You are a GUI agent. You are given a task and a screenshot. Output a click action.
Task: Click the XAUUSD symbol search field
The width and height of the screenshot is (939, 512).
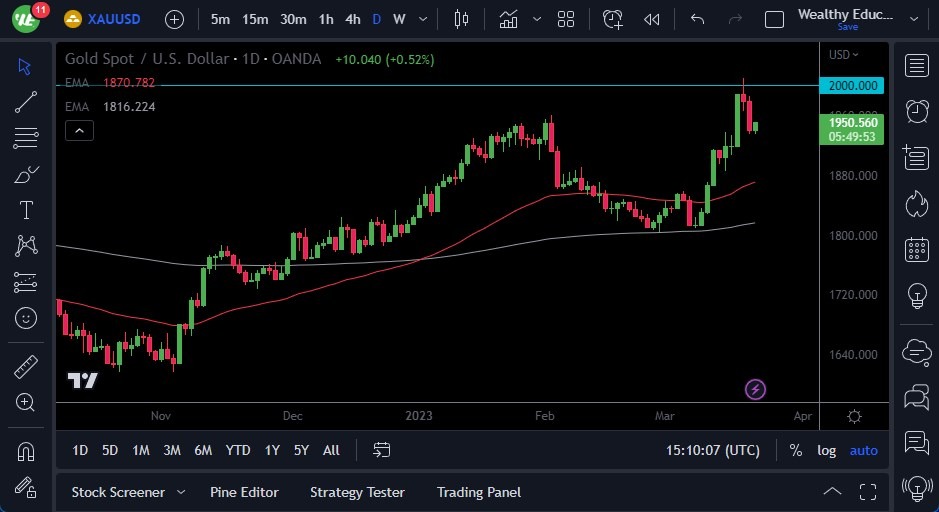click(x=113, y=19)
